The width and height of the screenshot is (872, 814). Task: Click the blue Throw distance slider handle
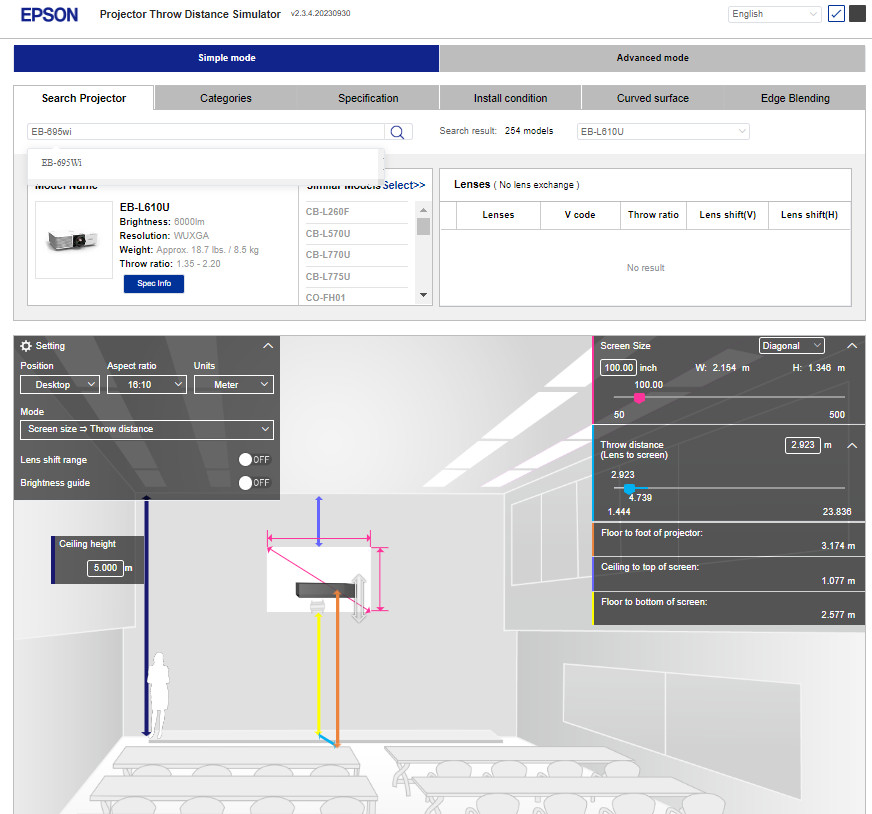(629, 488)
